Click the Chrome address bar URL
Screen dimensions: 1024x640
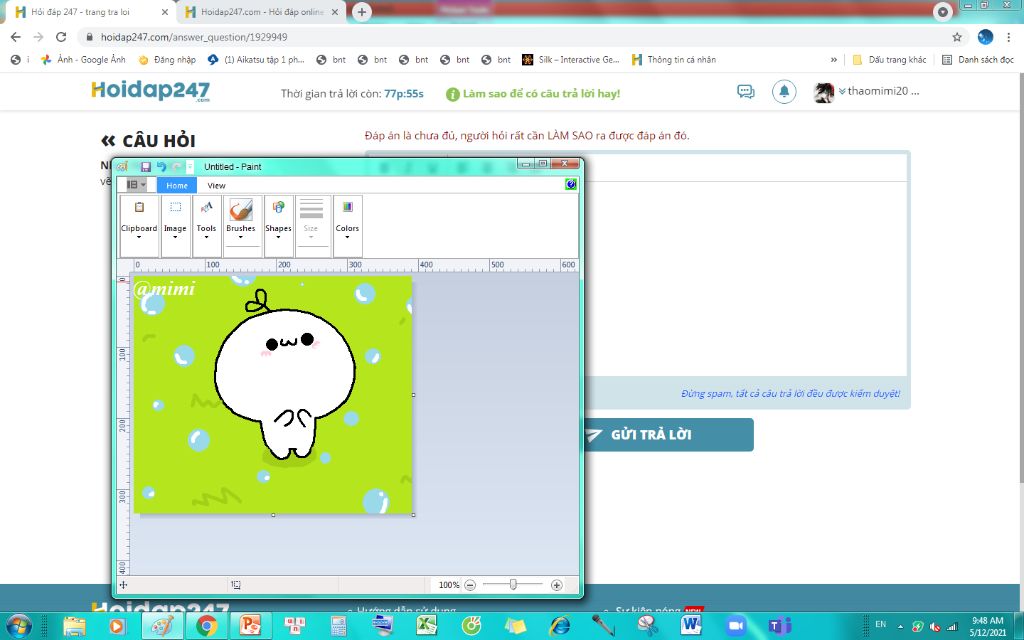coord(194,37)
